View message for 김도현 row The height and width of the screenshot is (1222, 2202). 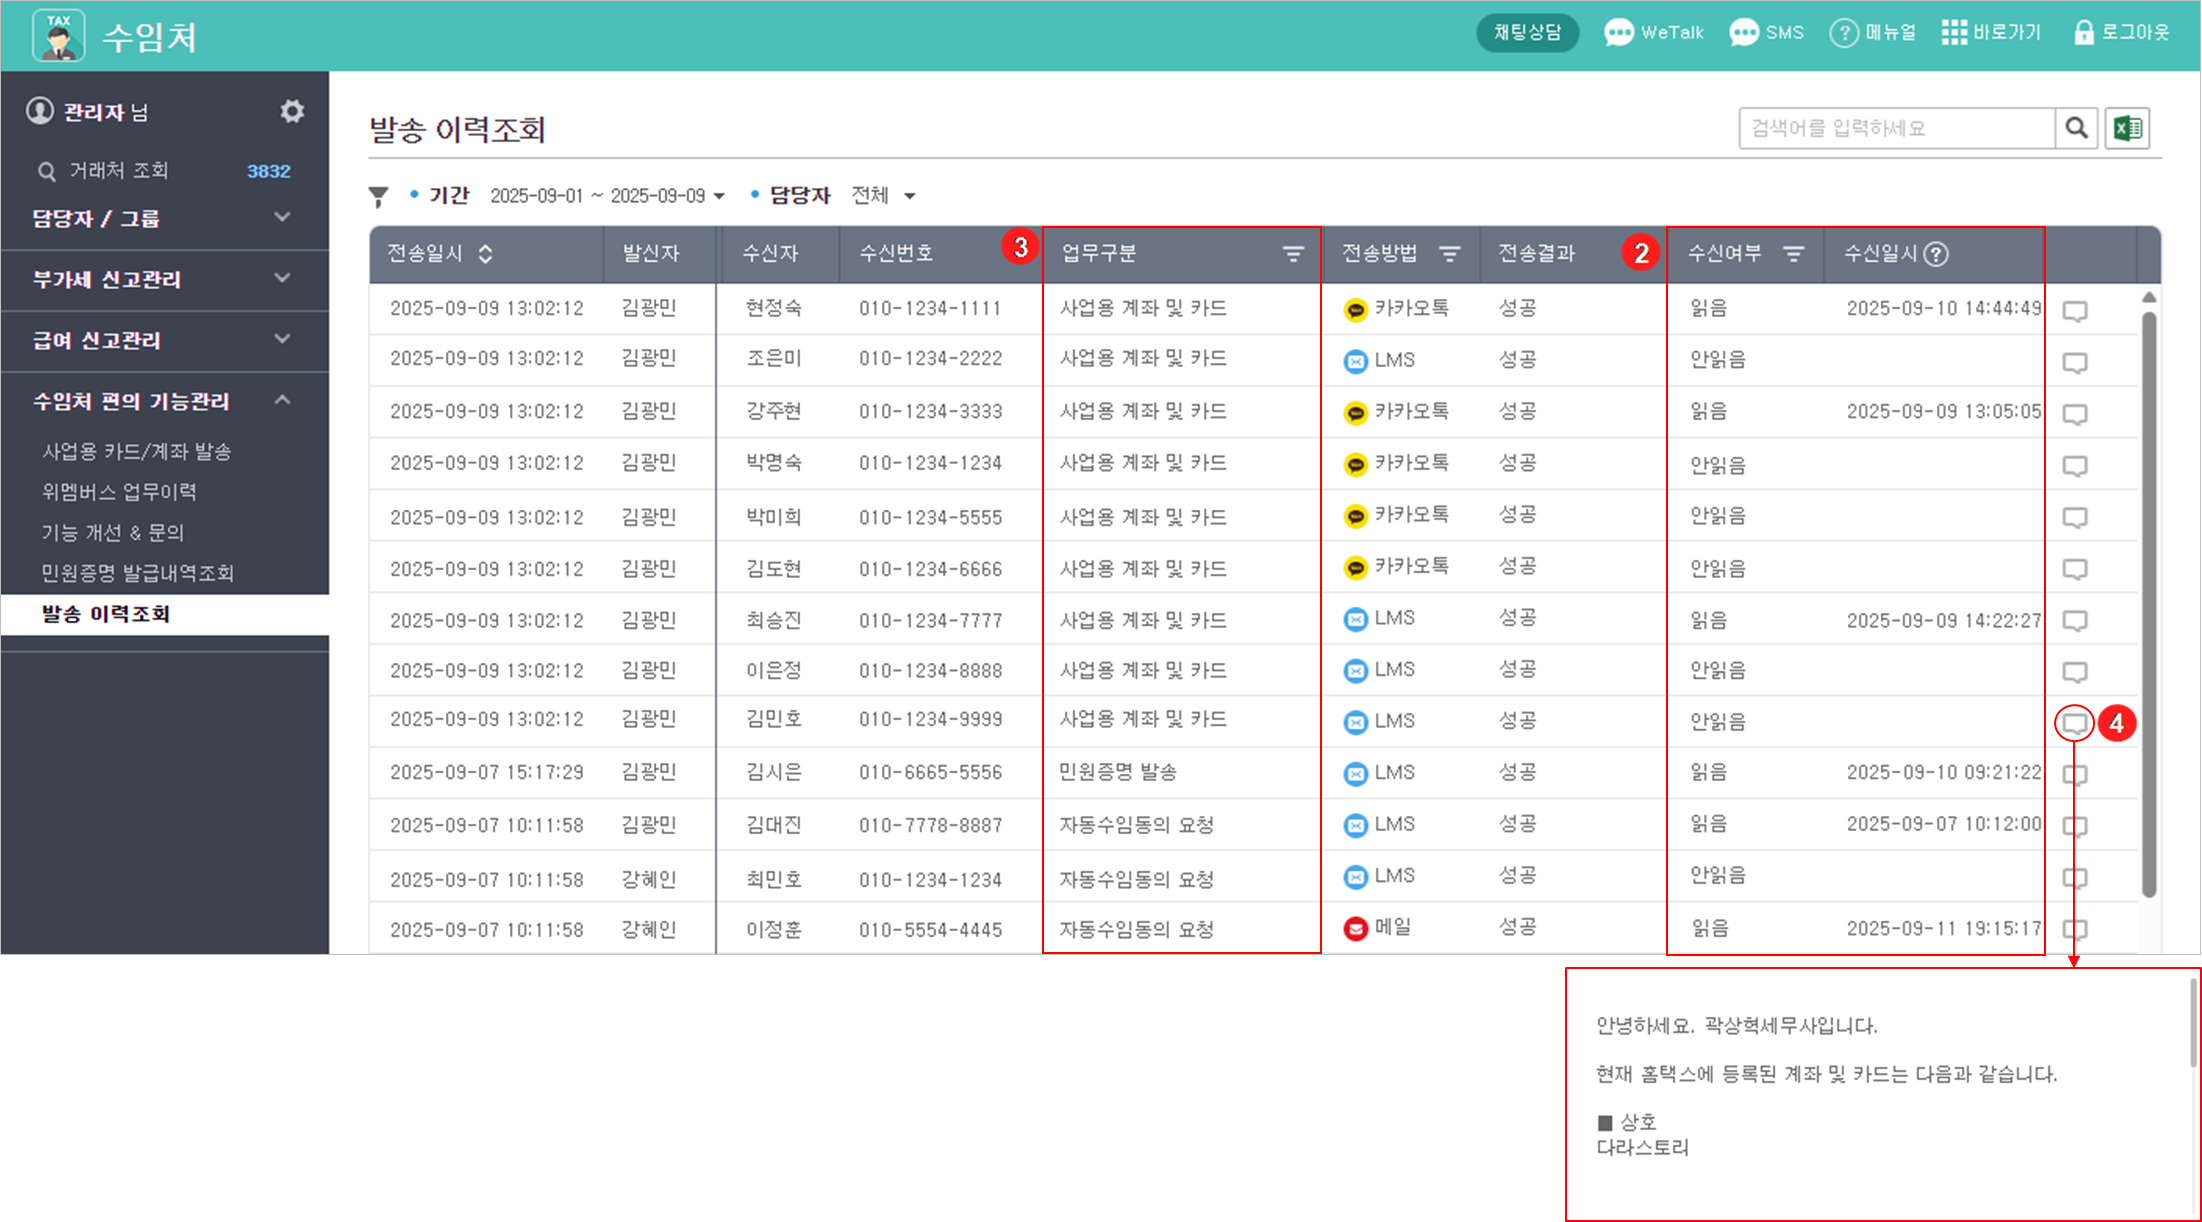(x=2075, y=569)
